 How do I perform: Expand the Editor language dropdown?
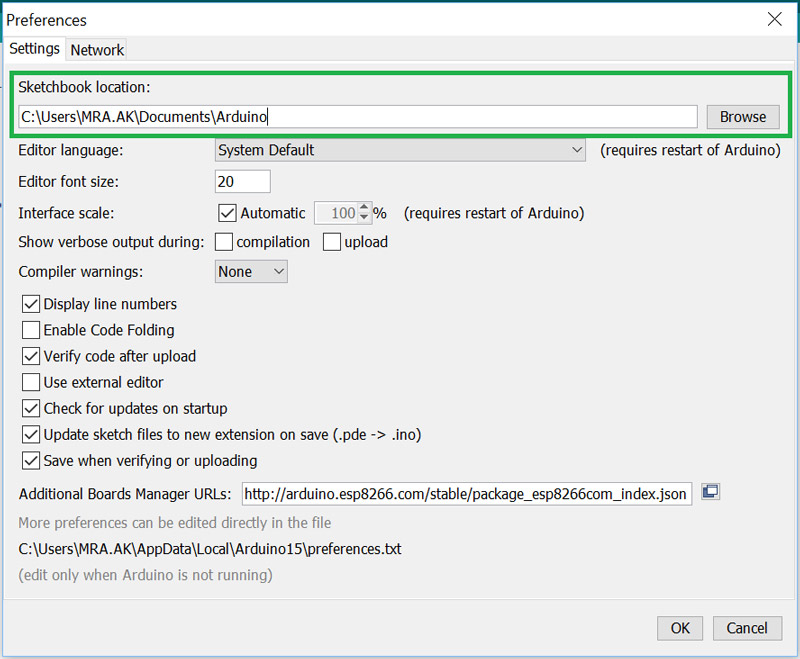click(400, 150)
